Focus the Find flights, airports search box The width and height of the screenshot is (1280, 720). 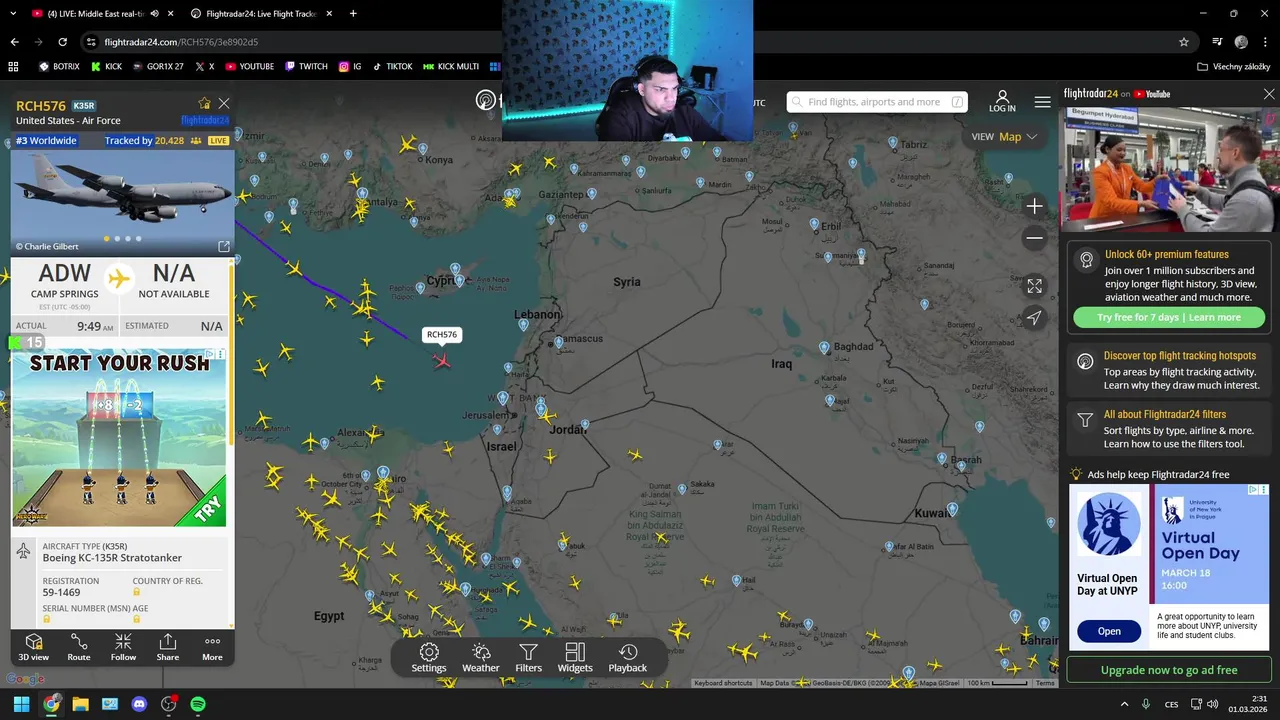(877, 102)
